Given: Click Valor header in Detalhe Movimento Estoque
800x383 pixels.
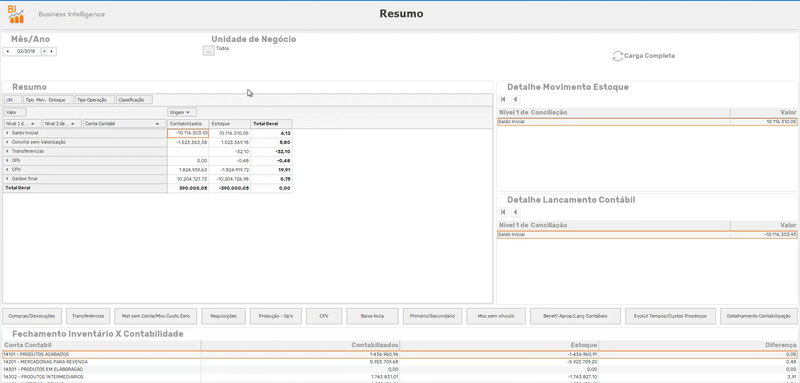Looking at the screenshot, I should [x=764, y=112].
